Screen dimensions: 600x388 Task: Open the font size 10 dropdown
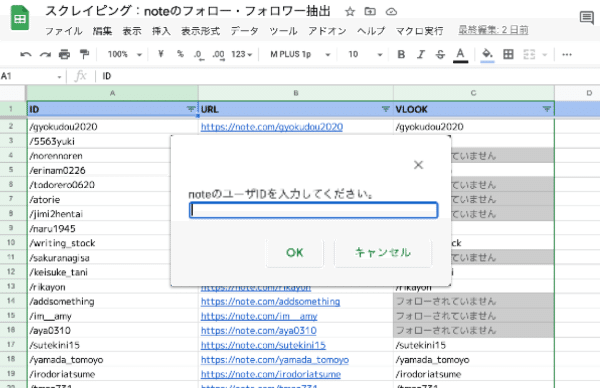[x=365, y=54]
